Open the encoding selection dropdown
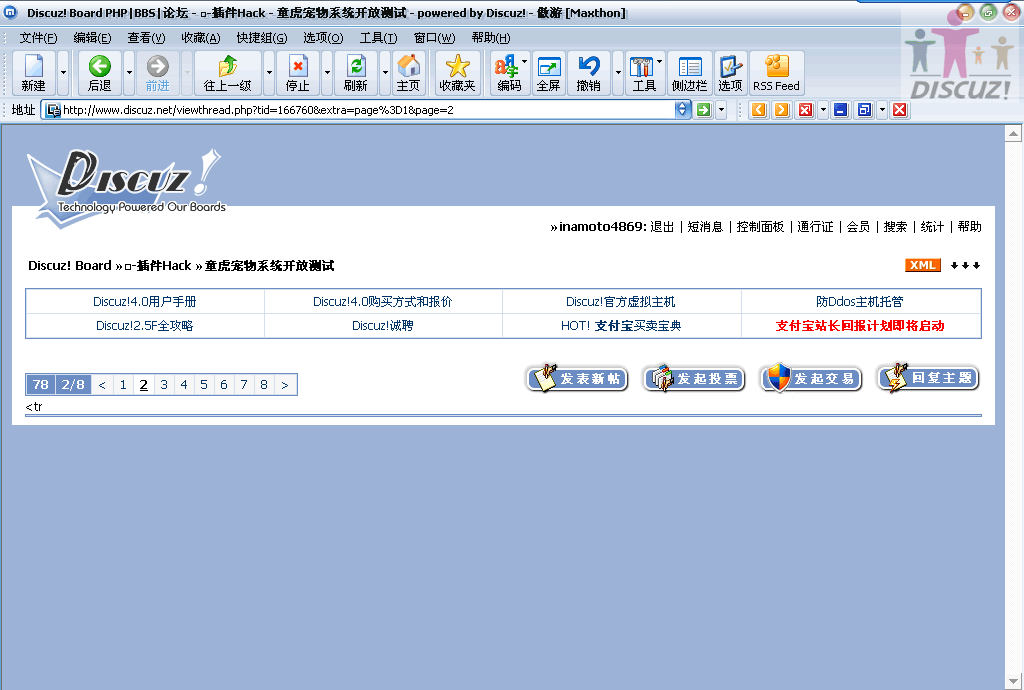 click(524, 60)
